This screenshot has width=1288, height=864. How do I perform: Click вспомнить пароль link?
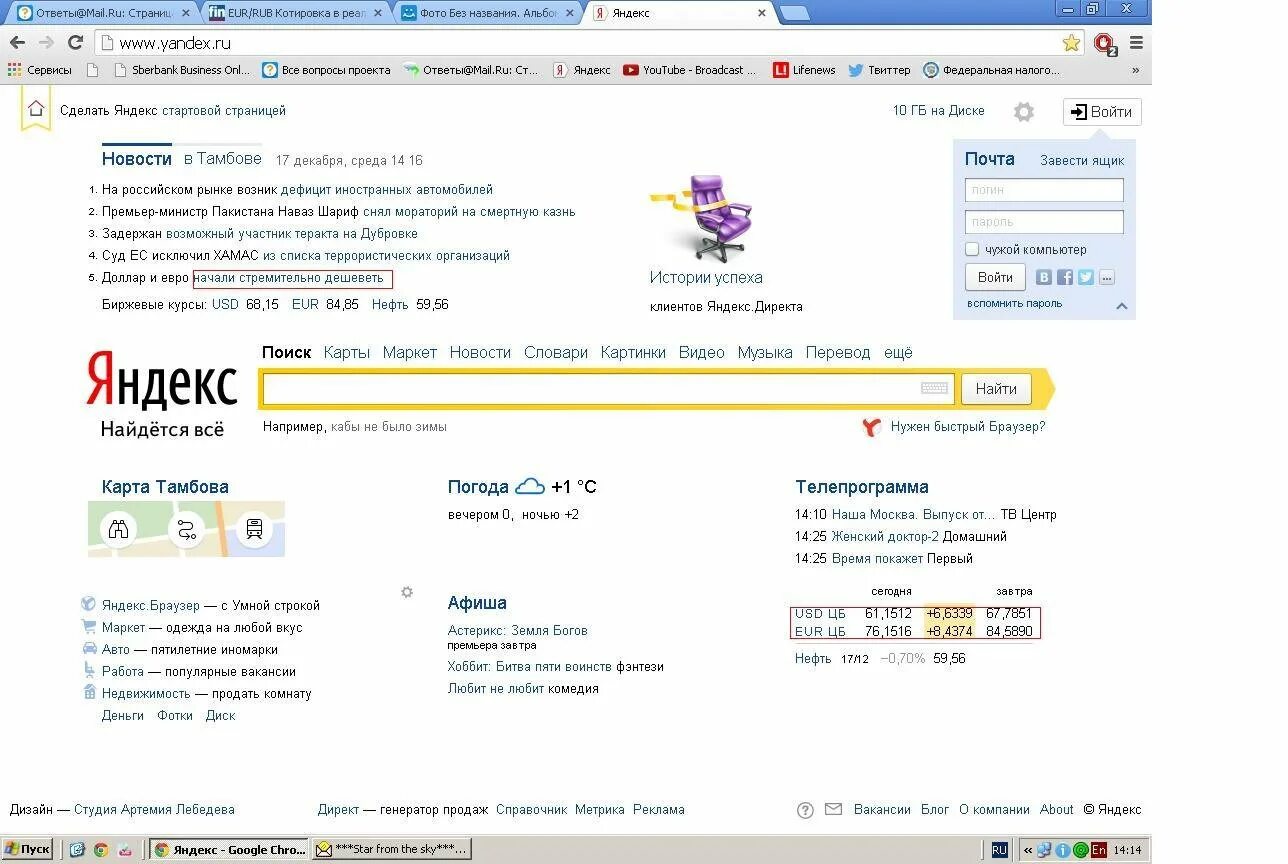click(x=1014, y=304)
